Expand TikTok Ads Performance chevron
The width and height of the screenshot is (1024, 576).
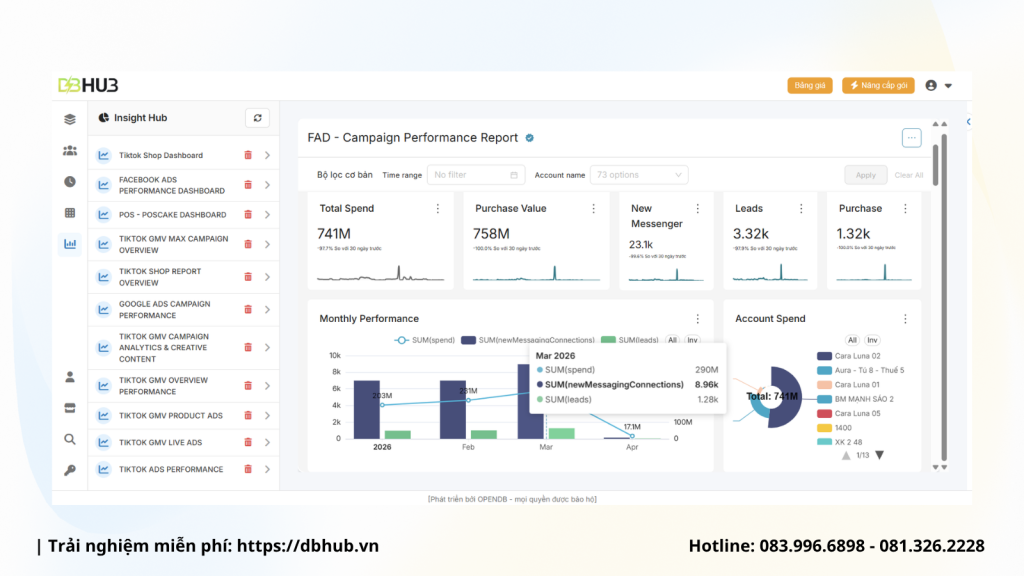[267, 469]
